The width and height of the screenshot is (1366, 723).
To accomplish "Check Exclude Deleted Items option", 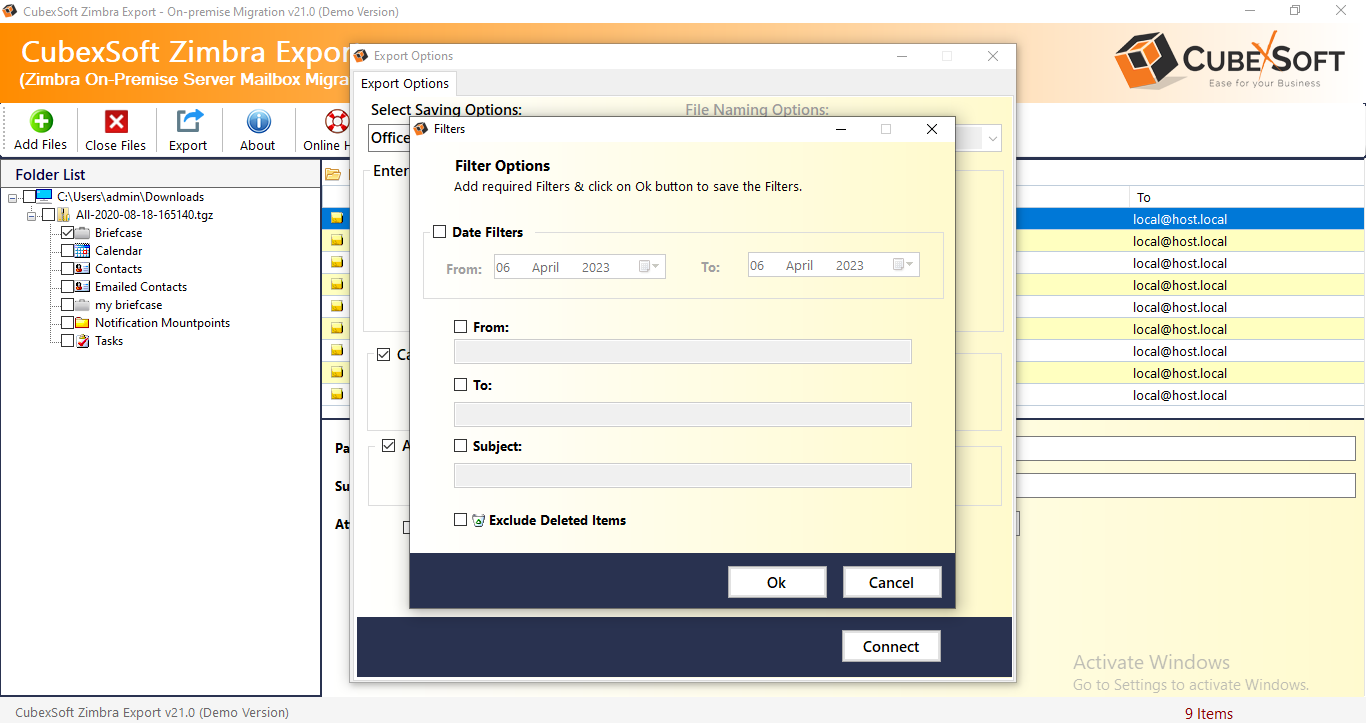I will pyautogui.click(x=460, y=520).
